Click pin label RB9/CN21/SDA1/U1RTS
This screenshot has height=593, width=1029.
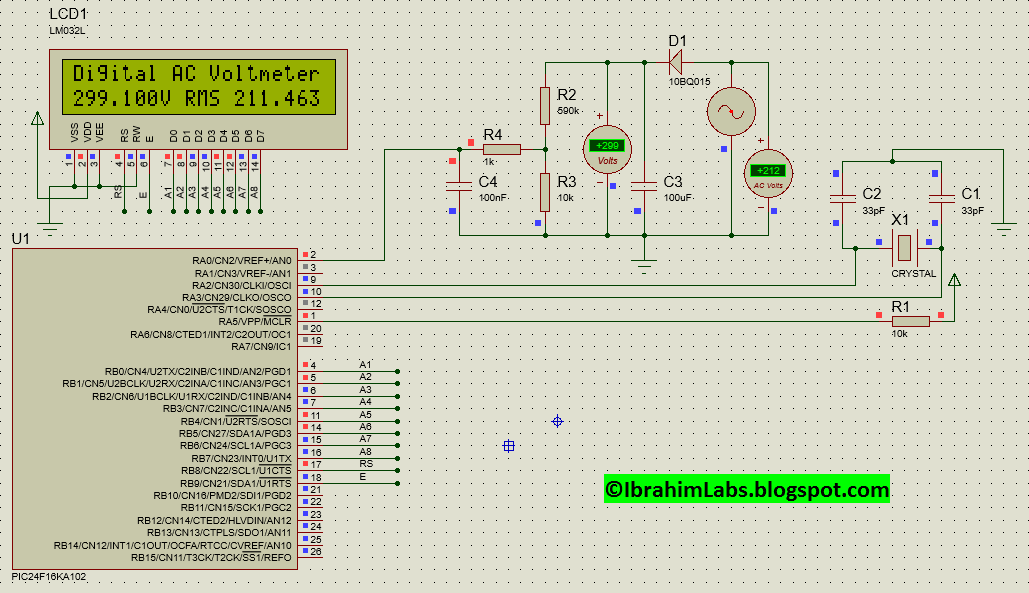(x=236, y=483)
